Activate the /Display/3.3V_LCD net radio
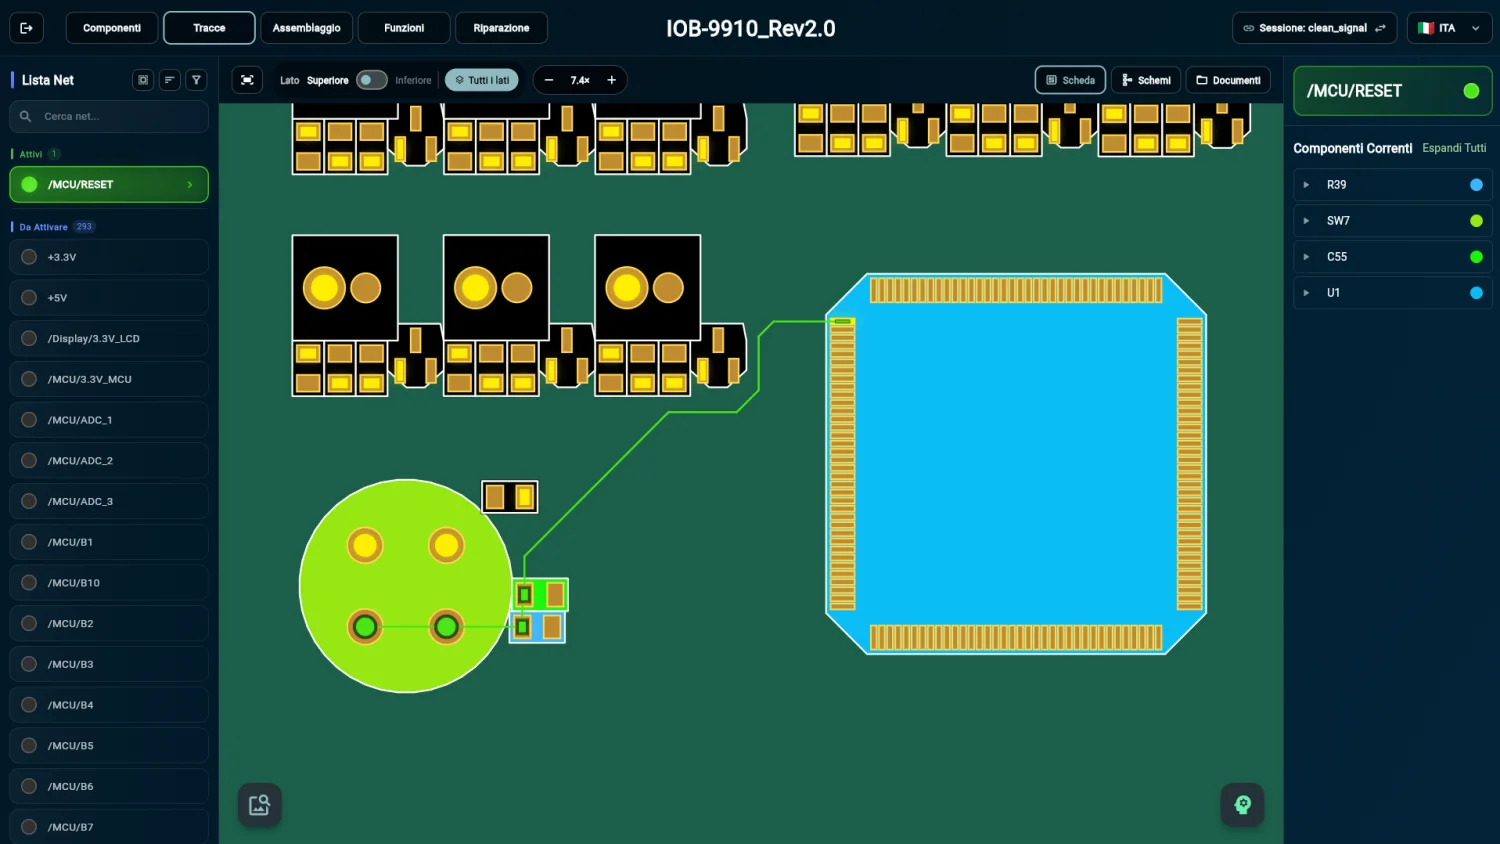Viewport: 1500px width, 844px height. [x=29, y=339]
